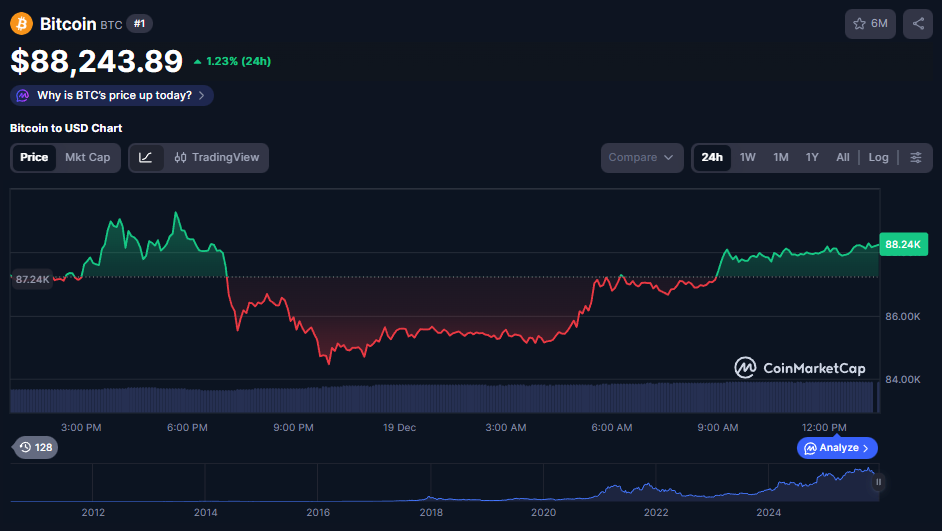
Task: Click the 87.24K opening price label
Action: 32,279
